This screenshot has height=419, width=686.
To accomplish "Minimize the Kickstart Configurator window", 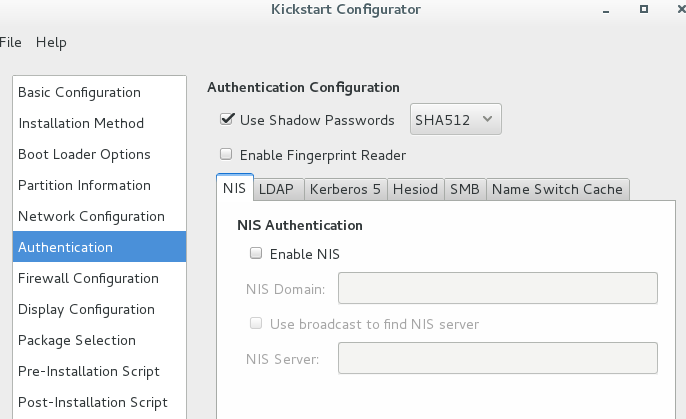I will click(606, 10).
